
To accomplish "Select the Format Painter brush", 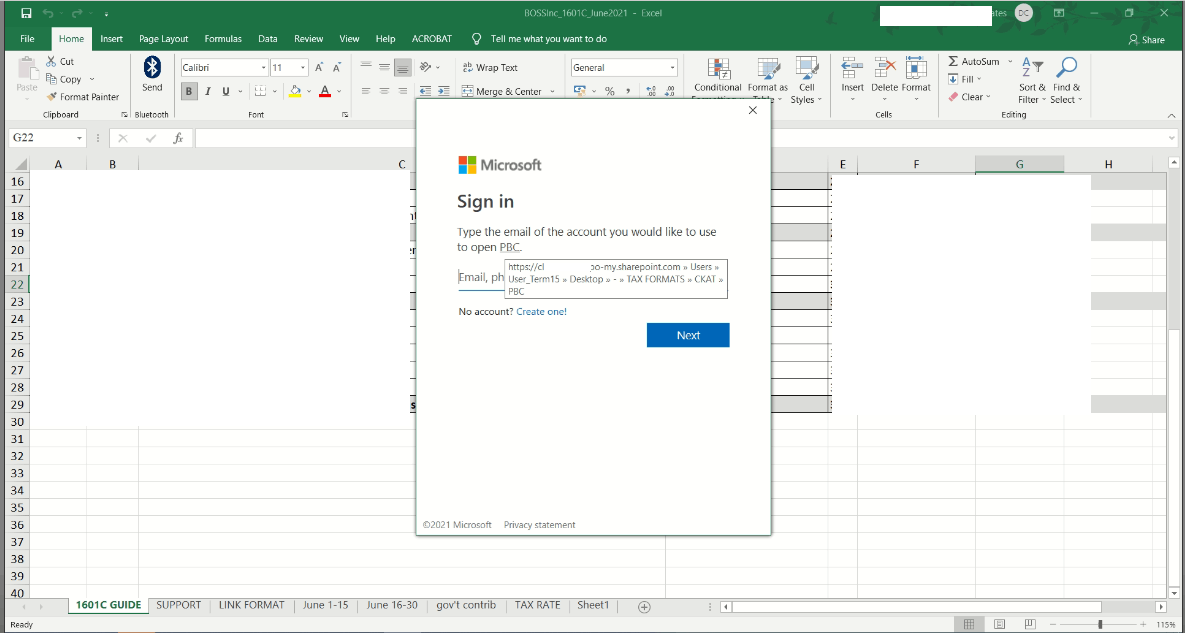I will click(x=51, y=97).
